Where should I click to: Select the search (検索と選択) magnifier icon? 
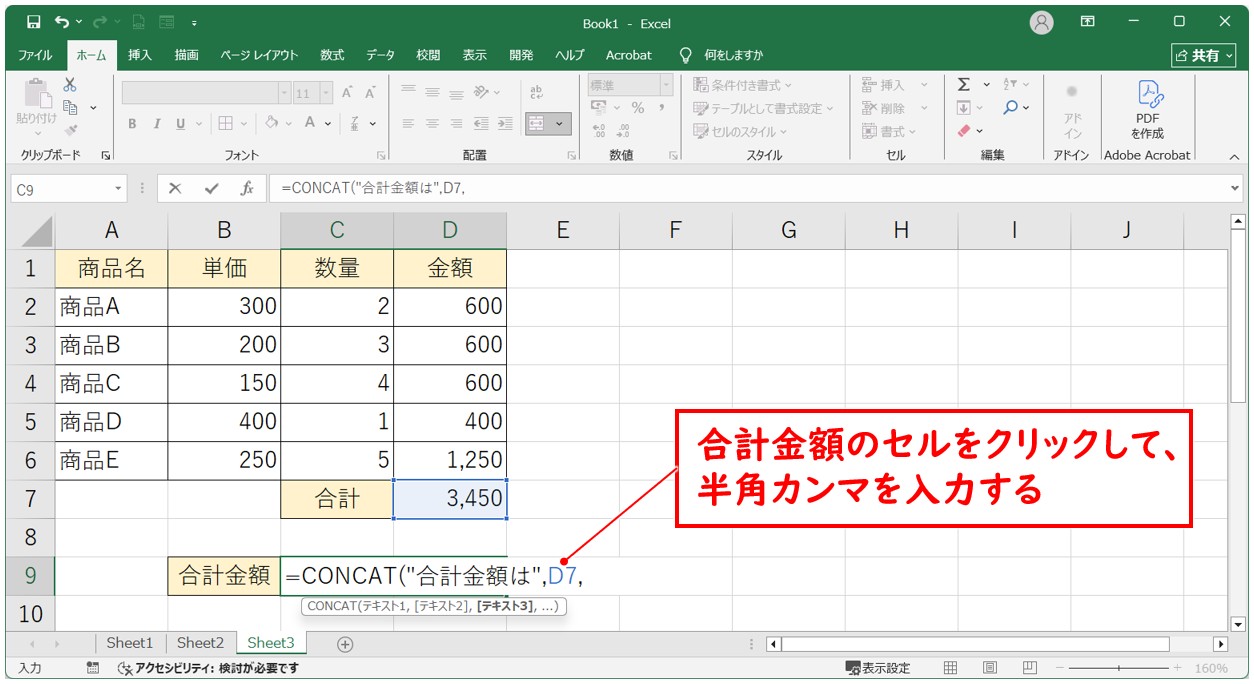[1012, 107]
